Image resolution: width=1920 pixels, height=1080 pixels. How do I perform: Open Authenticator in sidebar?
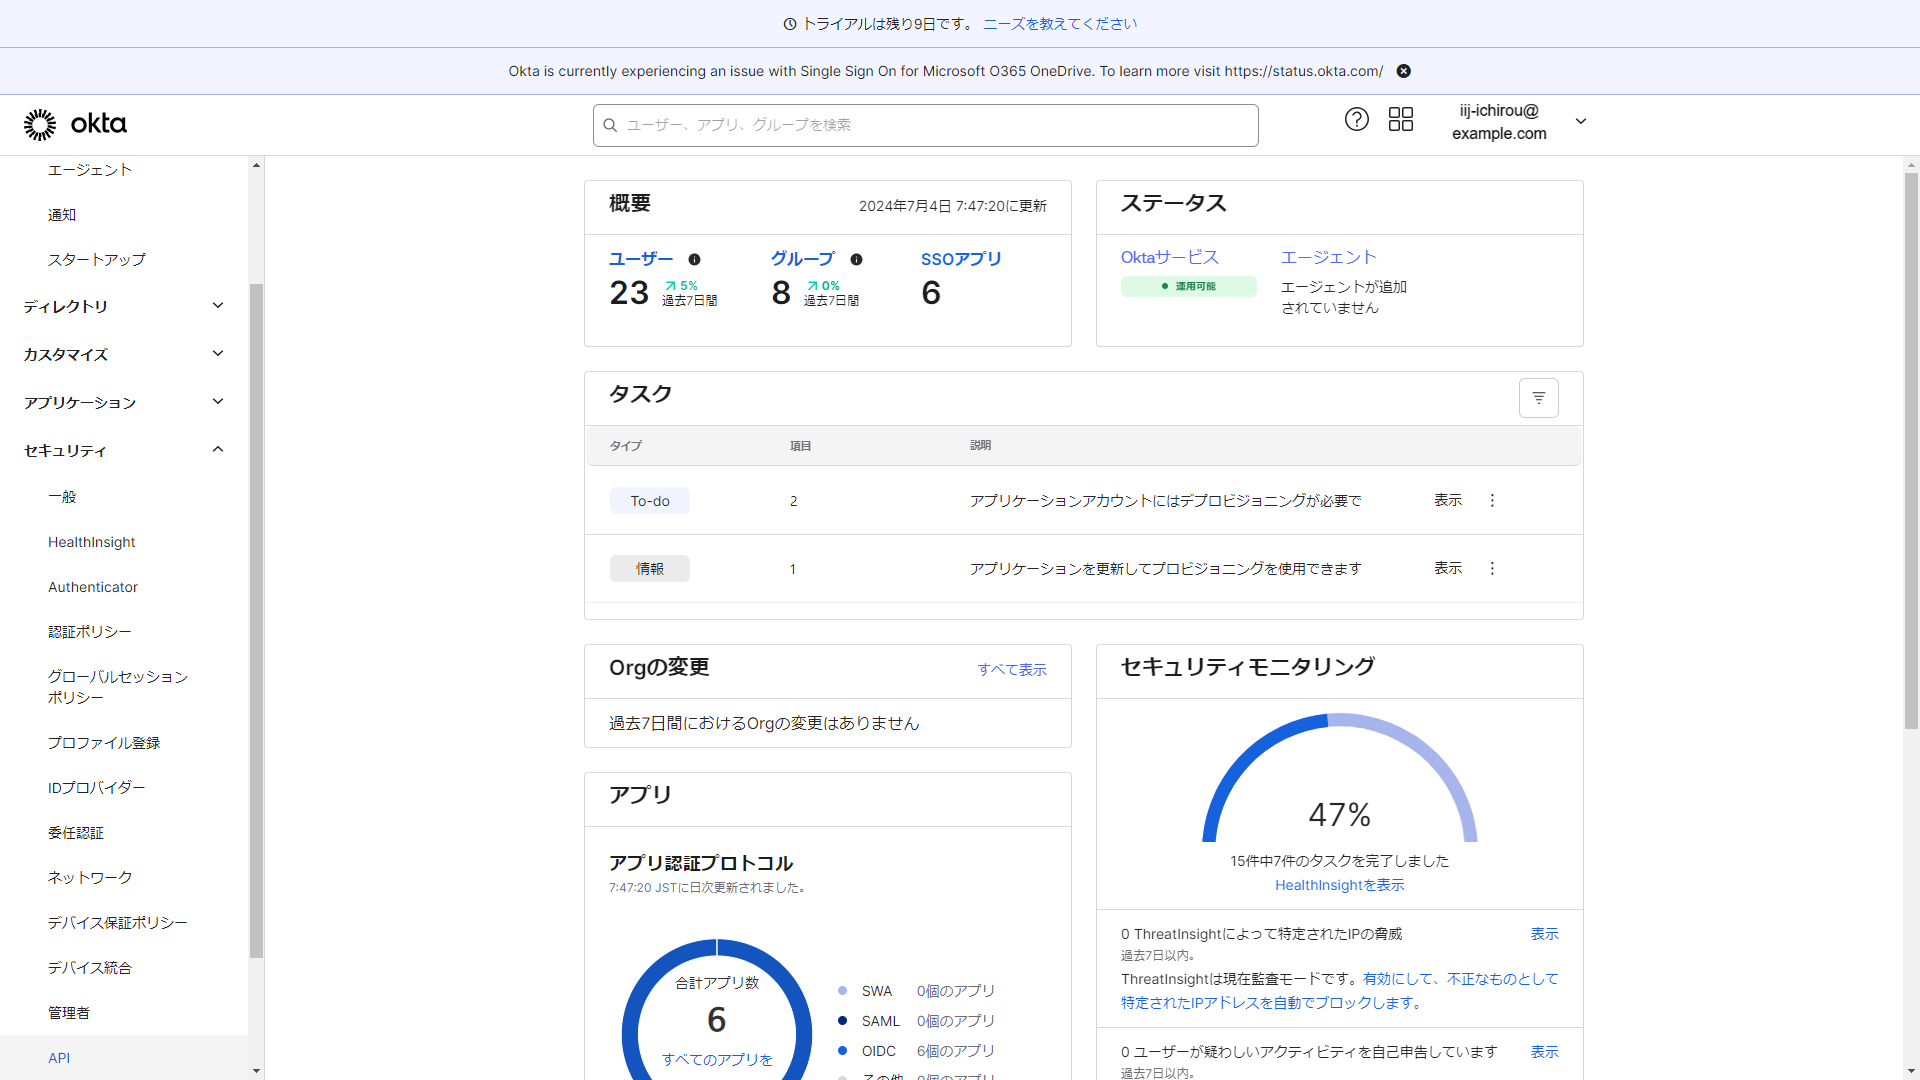93,587
